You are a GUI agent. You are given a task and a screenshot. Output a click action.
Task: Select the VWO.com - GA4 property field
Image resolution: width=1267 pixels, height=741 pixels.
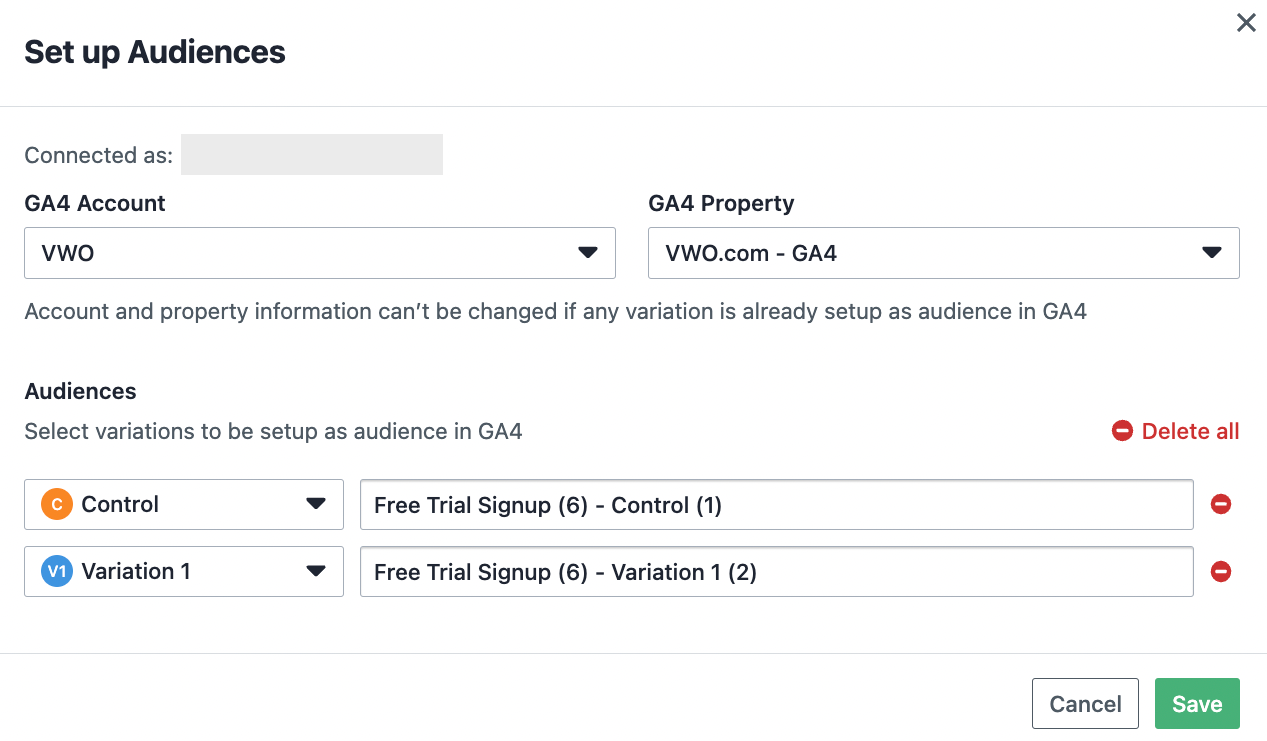pos(944,253)
